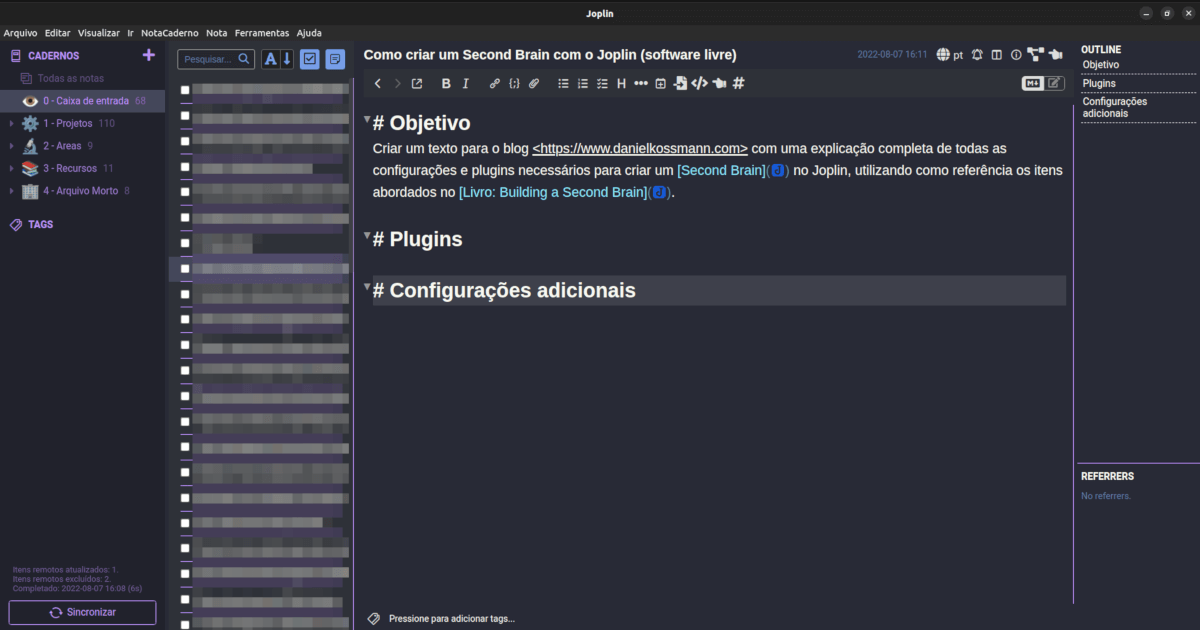This screenshot has height=630, width=1200.
Task: Add tags via Pressione para adicionar tags
Action: pos(452,619)
